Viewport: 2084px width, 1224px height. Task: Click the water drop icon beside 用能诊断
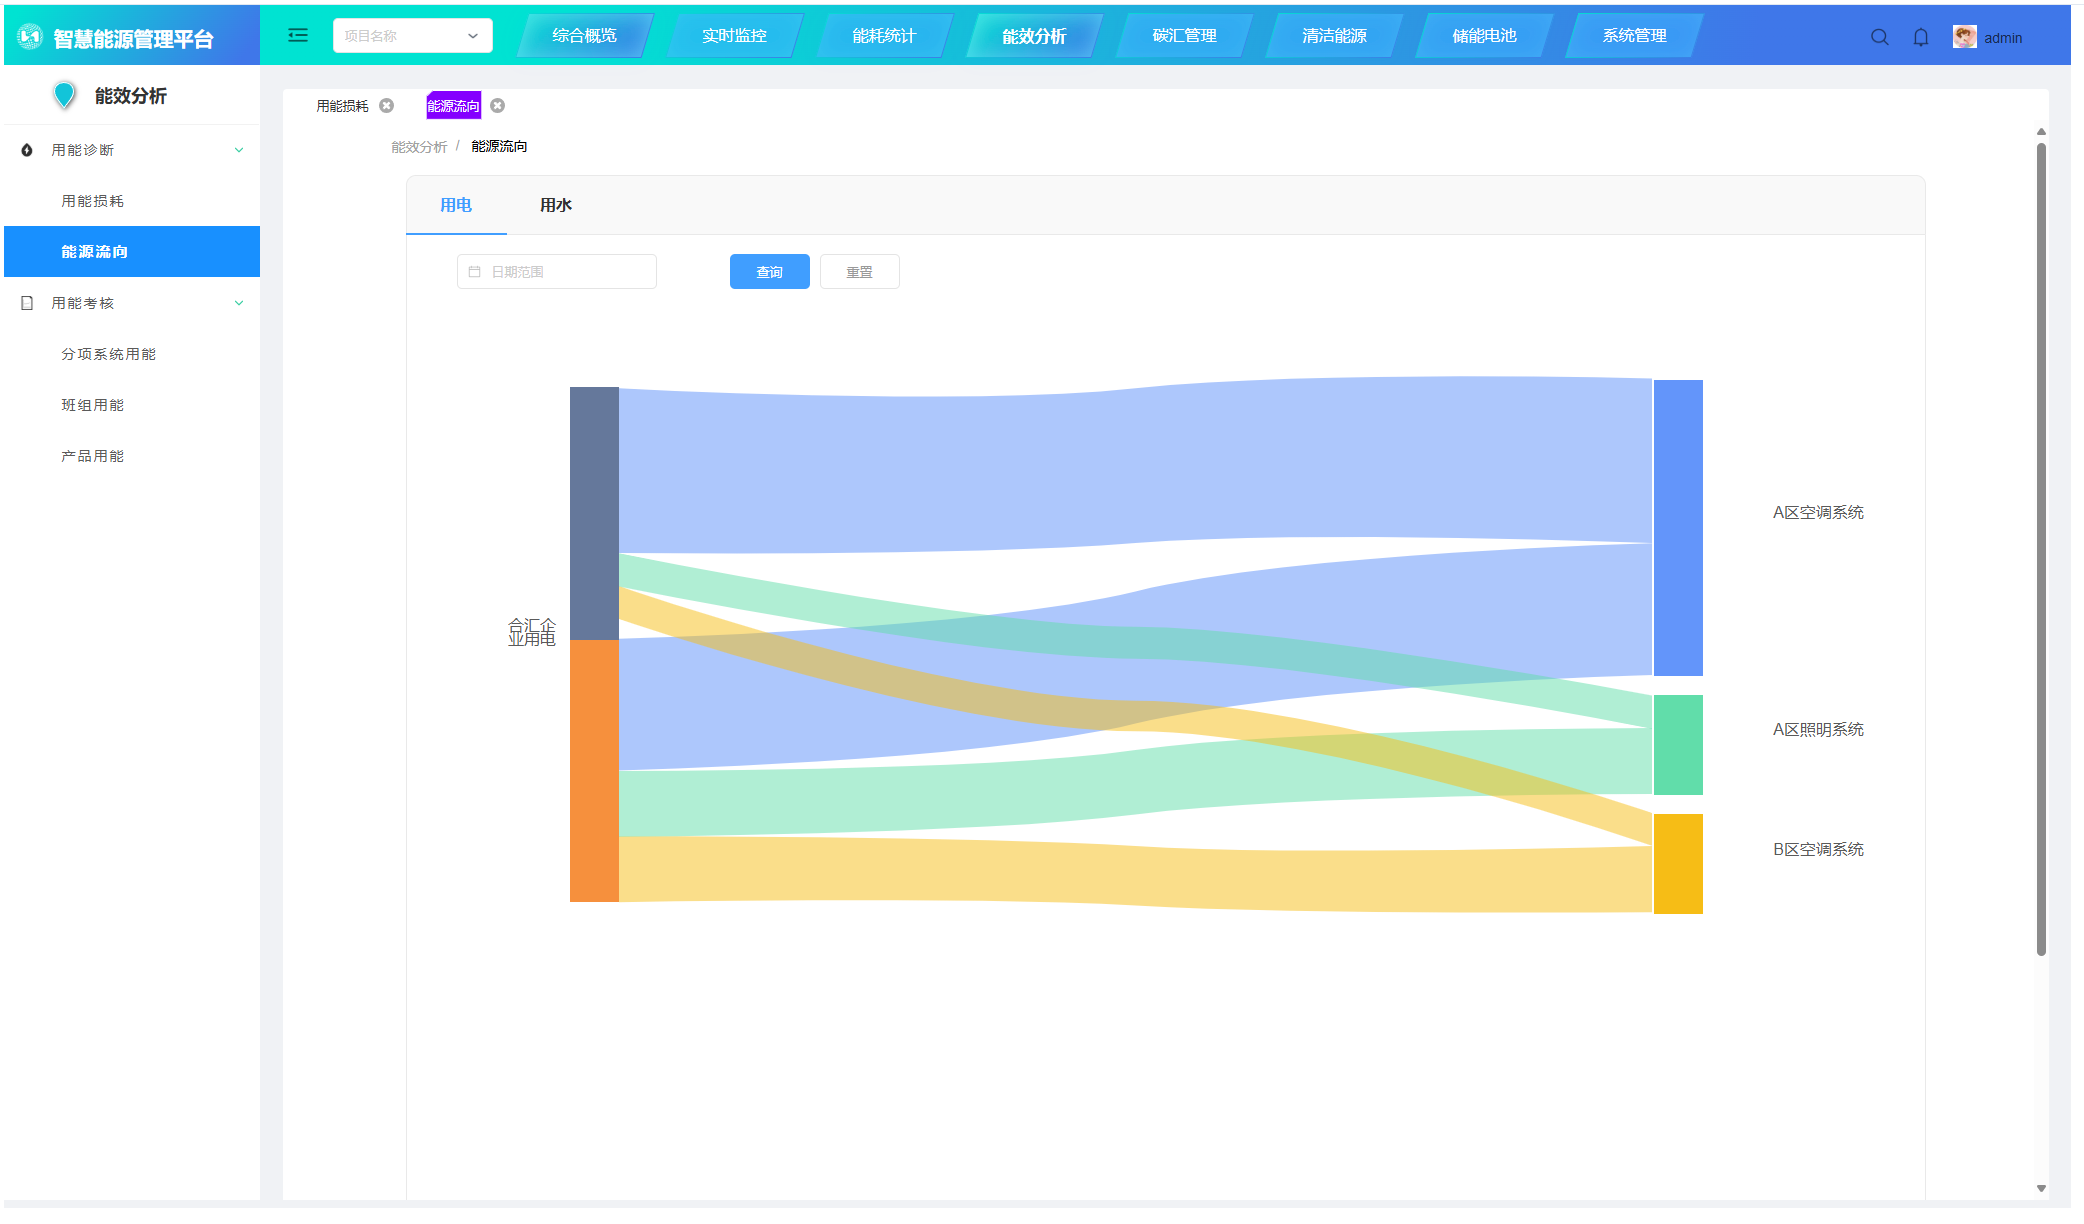27,150
